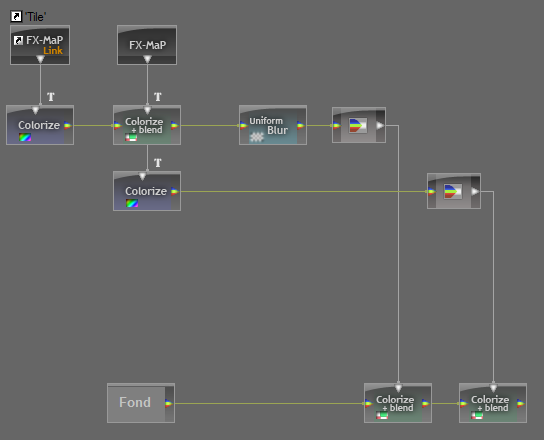544x440 pixels.
Task: Click the Uniform Blur input connector
Action: click(244, 125)
